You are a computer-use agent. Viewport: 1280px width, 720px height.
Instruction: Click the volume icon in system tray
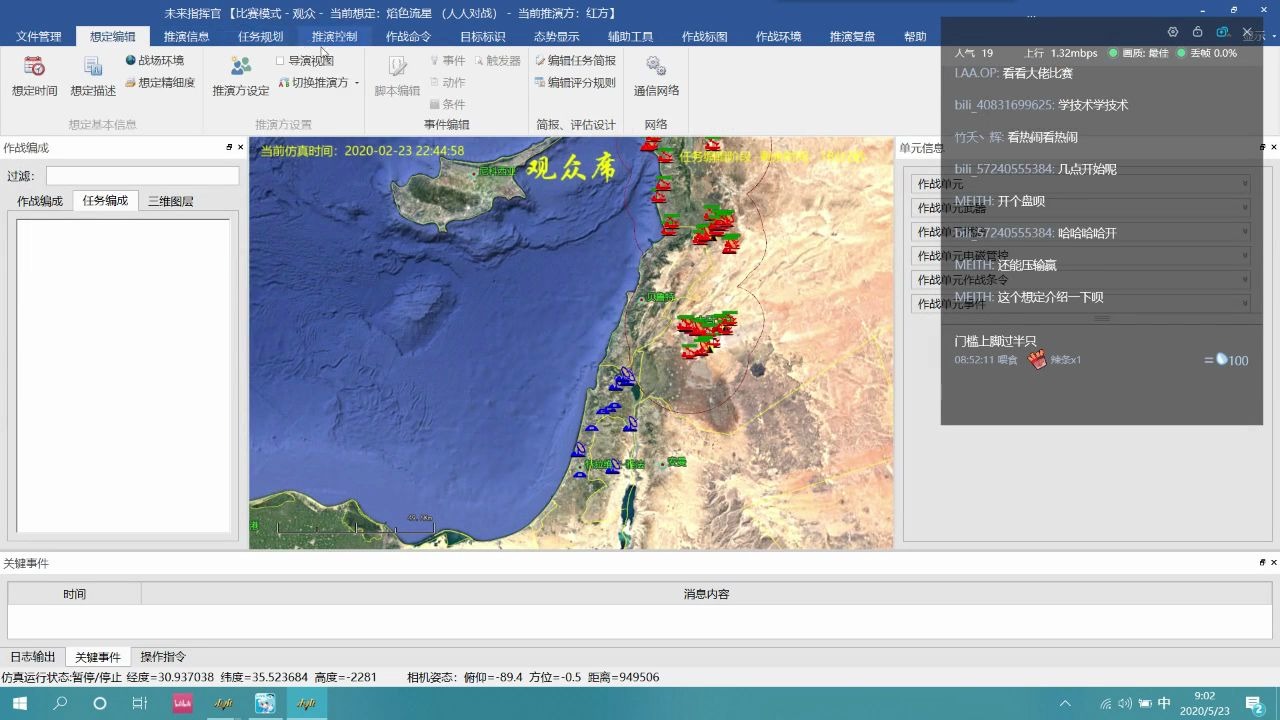point(1125,703)
